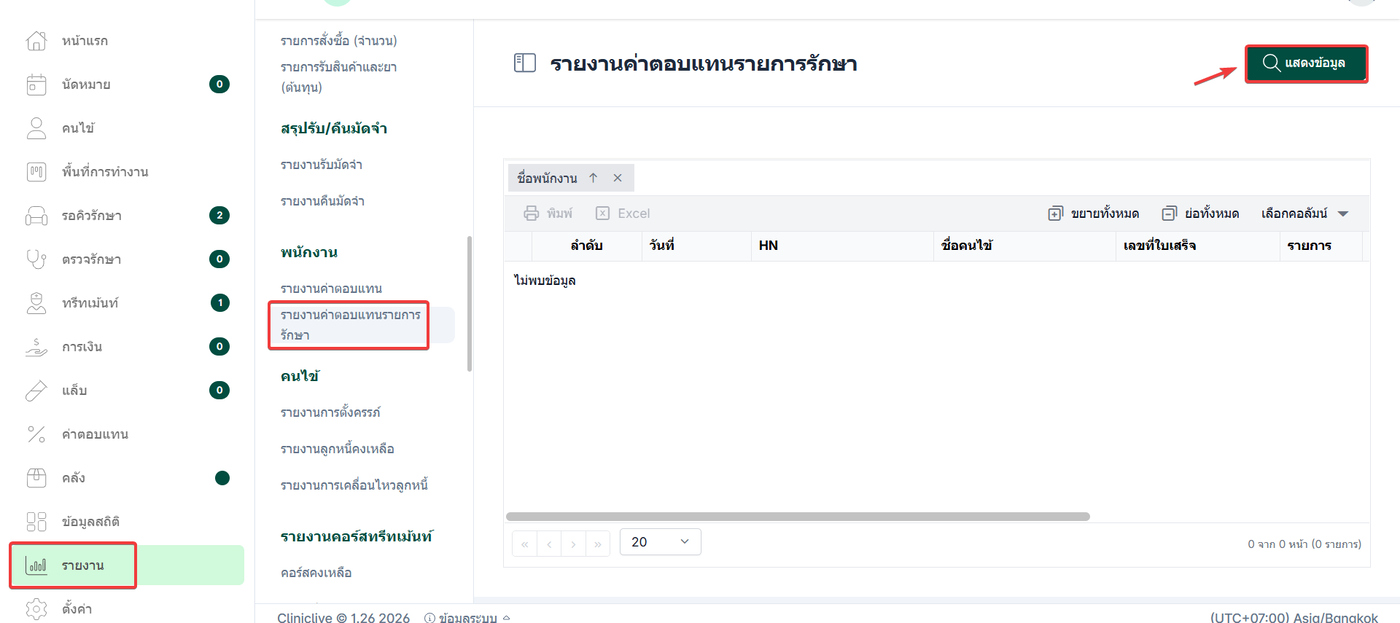Expand ข้อมูลระบบ in the footer
Image resolution: width=1400 pixels, height=623 pixels.
[x=468, y=618]
